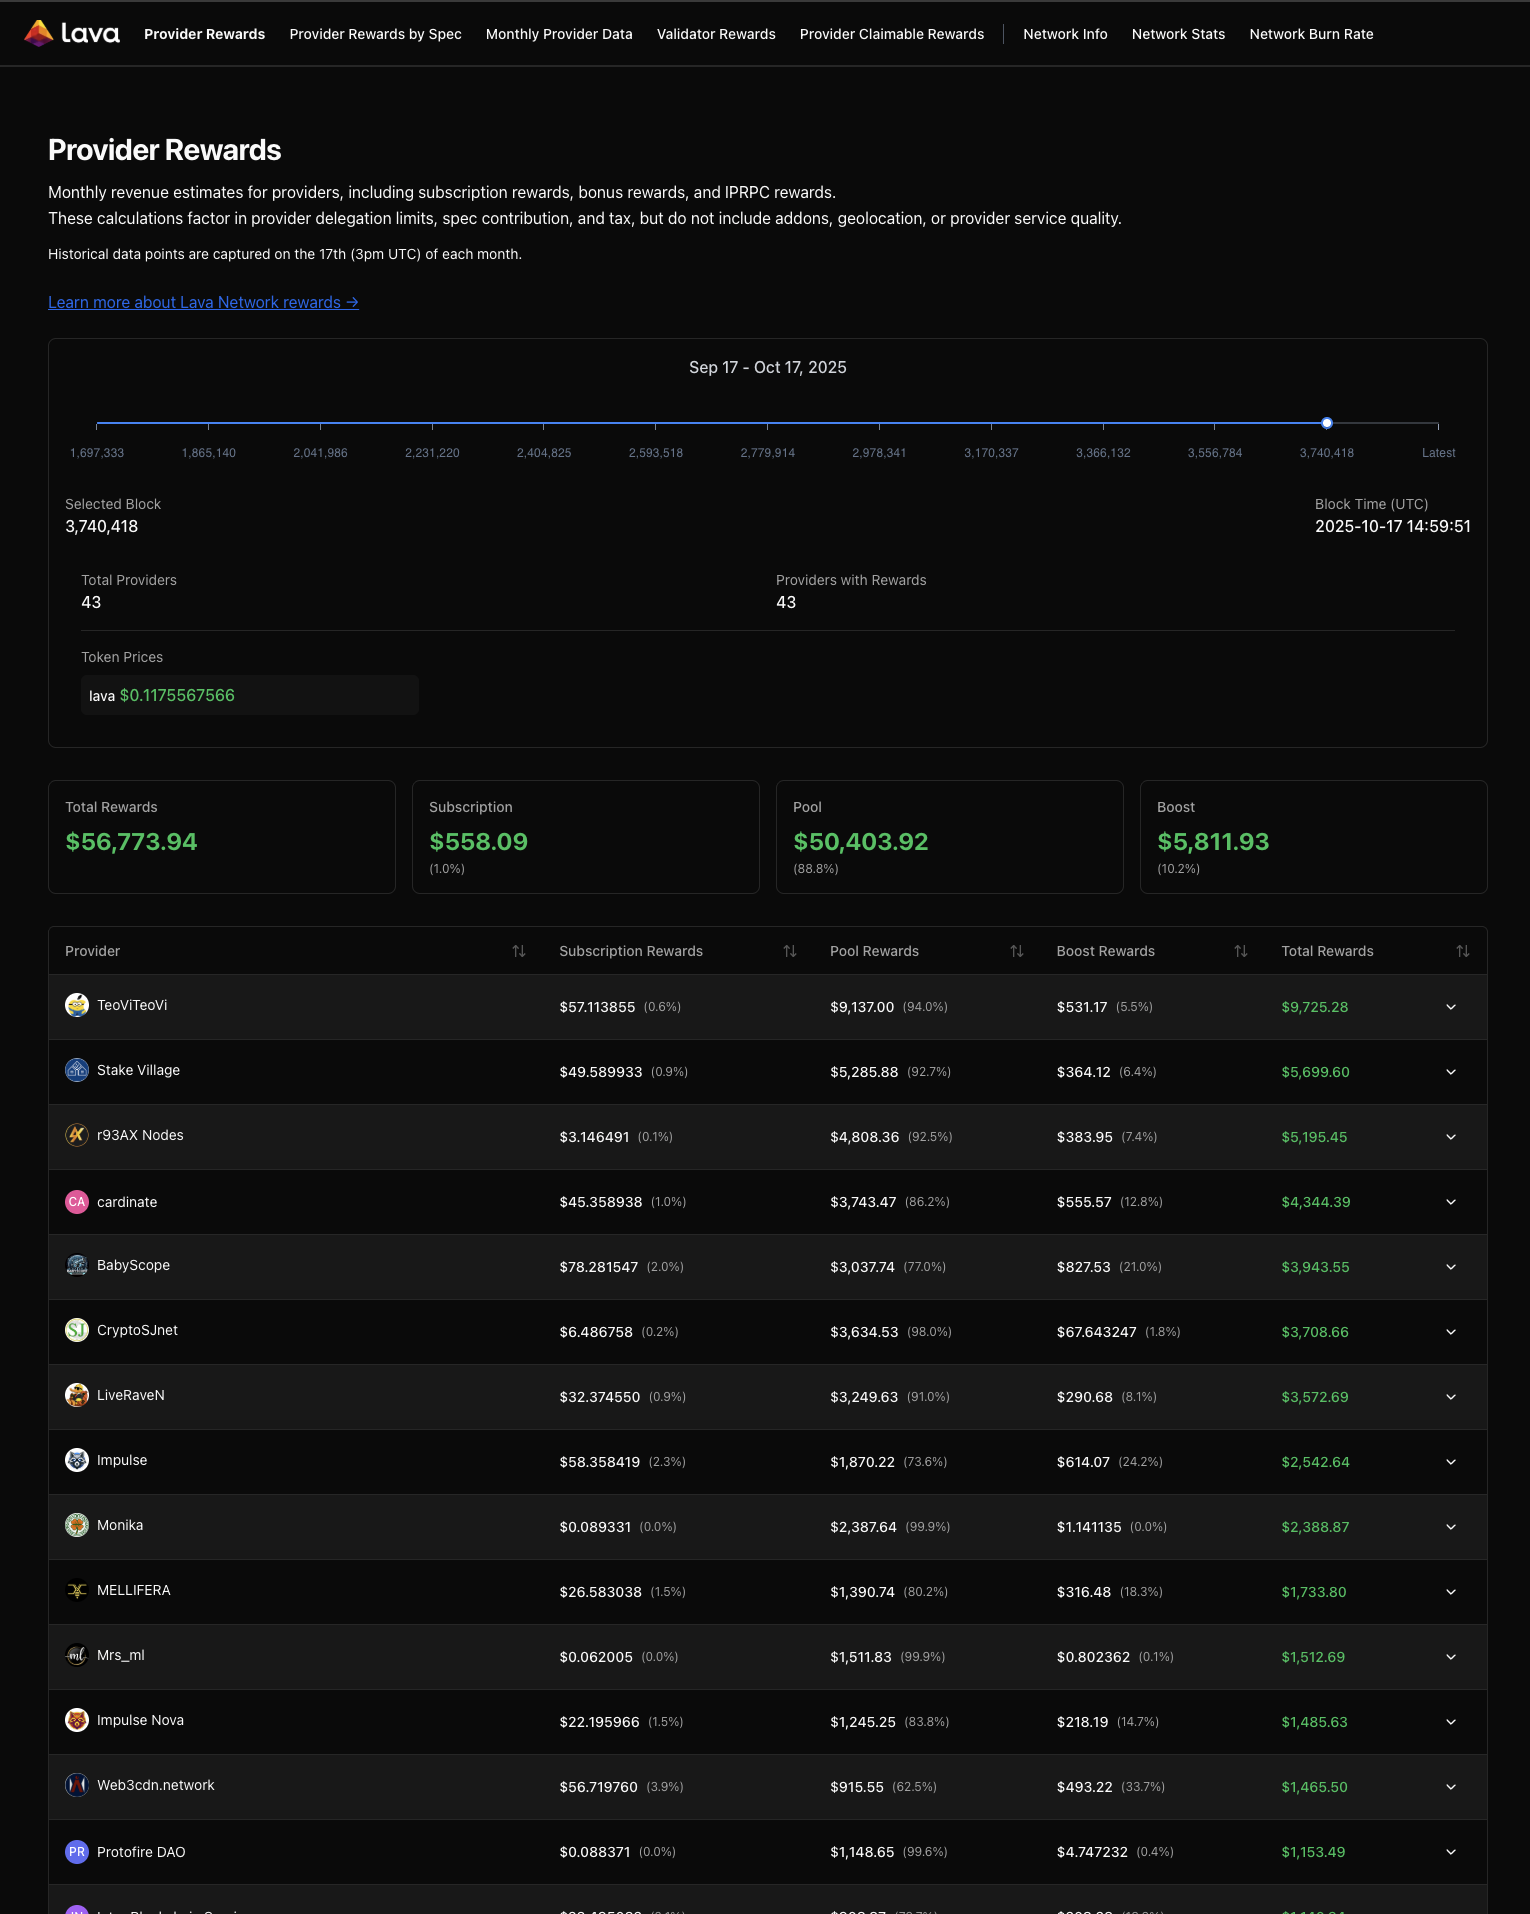The image size is (1530, 1914).
Task: Expand Monika row chevron
Action: (1451, 1527)
